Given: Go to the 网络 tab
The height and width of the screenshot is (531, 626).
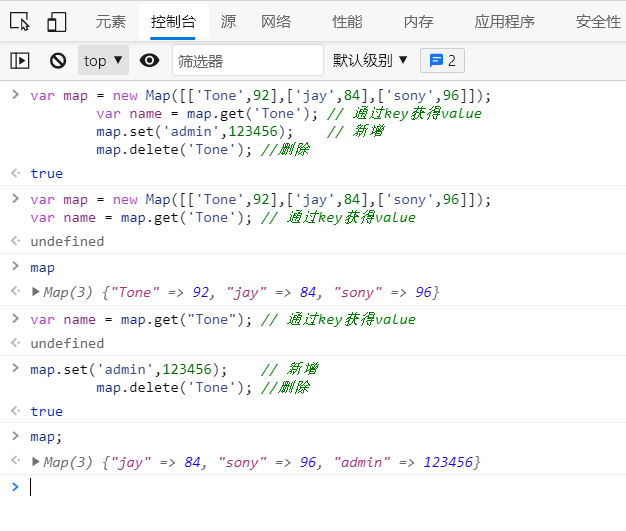Looking at the screenshot, I should pyautogui.click(x=276, y=21).
